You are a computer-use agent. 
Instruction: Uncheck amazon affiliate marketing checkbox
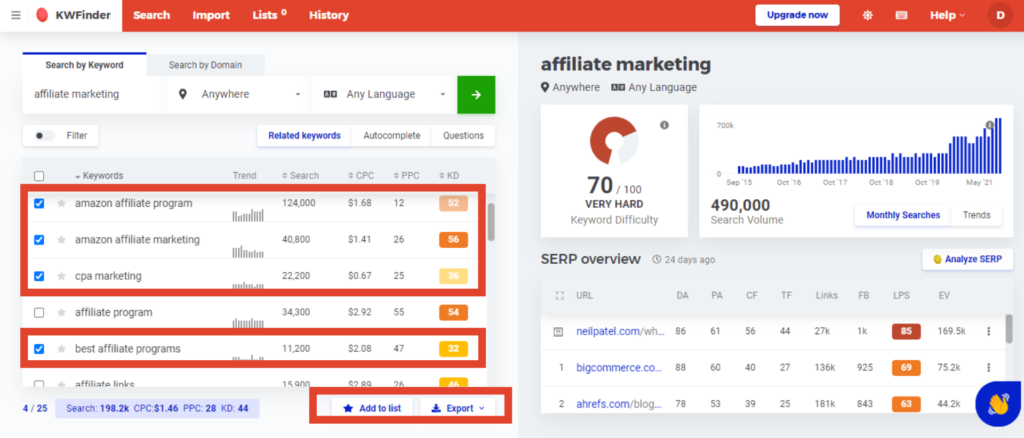tap(39, 240)
